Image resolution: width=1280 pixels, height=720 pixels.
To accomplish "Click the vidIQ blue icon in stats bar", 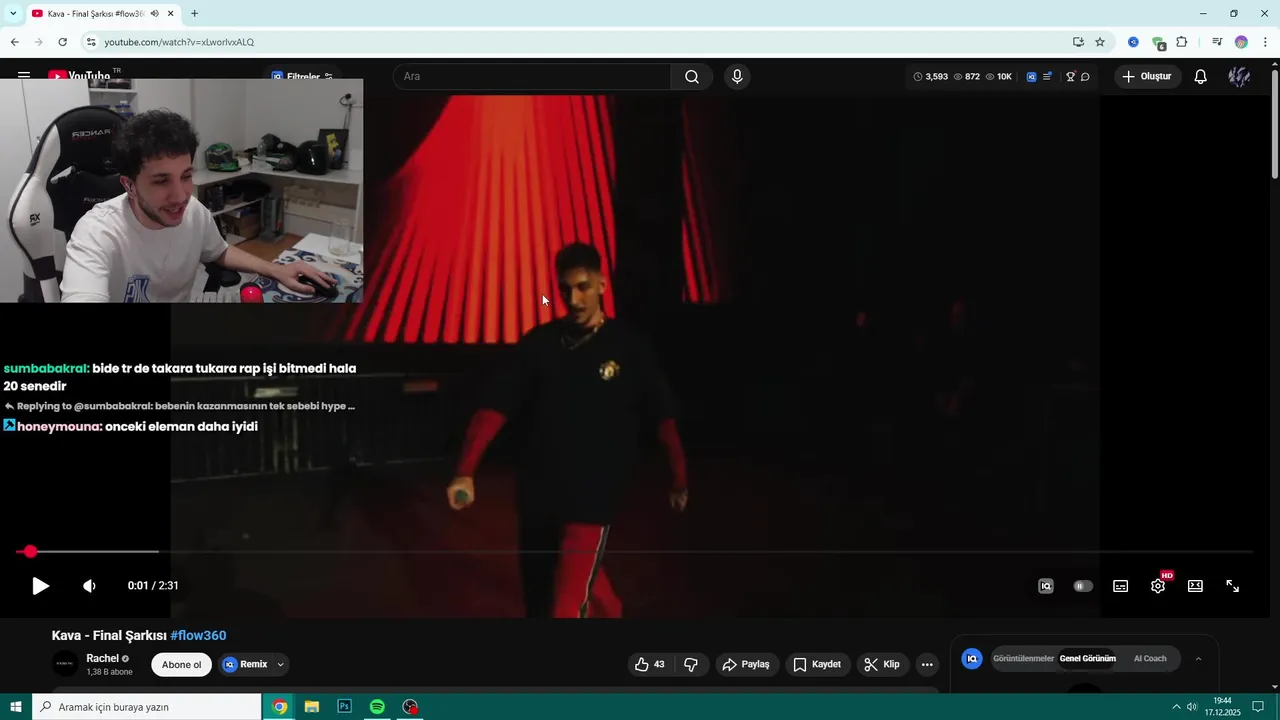I will click(x=1031, y=77).
